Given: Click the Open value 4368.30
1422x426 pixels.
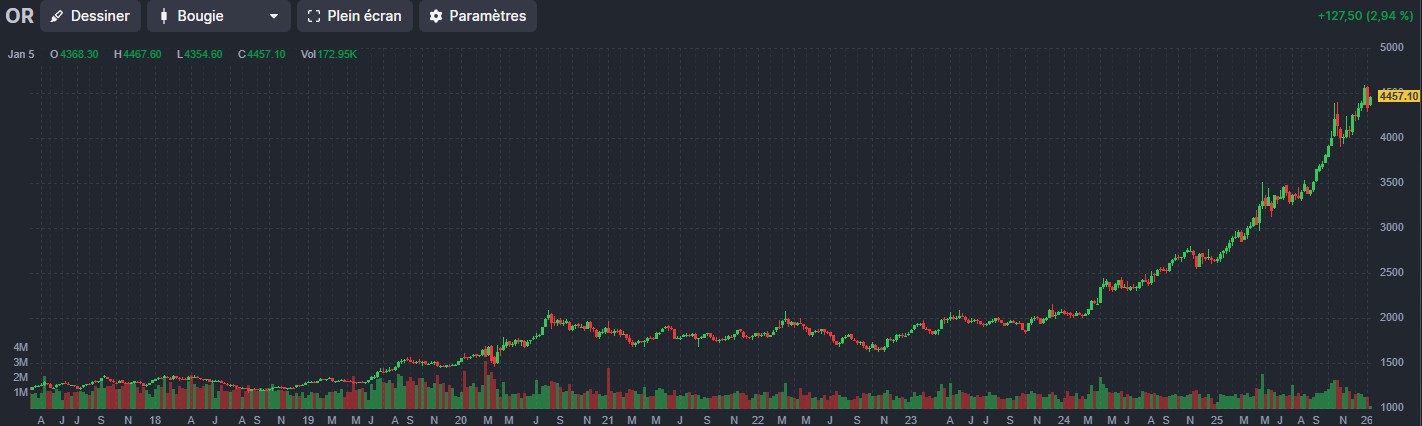Looking at the screenshot, I should point(78,54).
